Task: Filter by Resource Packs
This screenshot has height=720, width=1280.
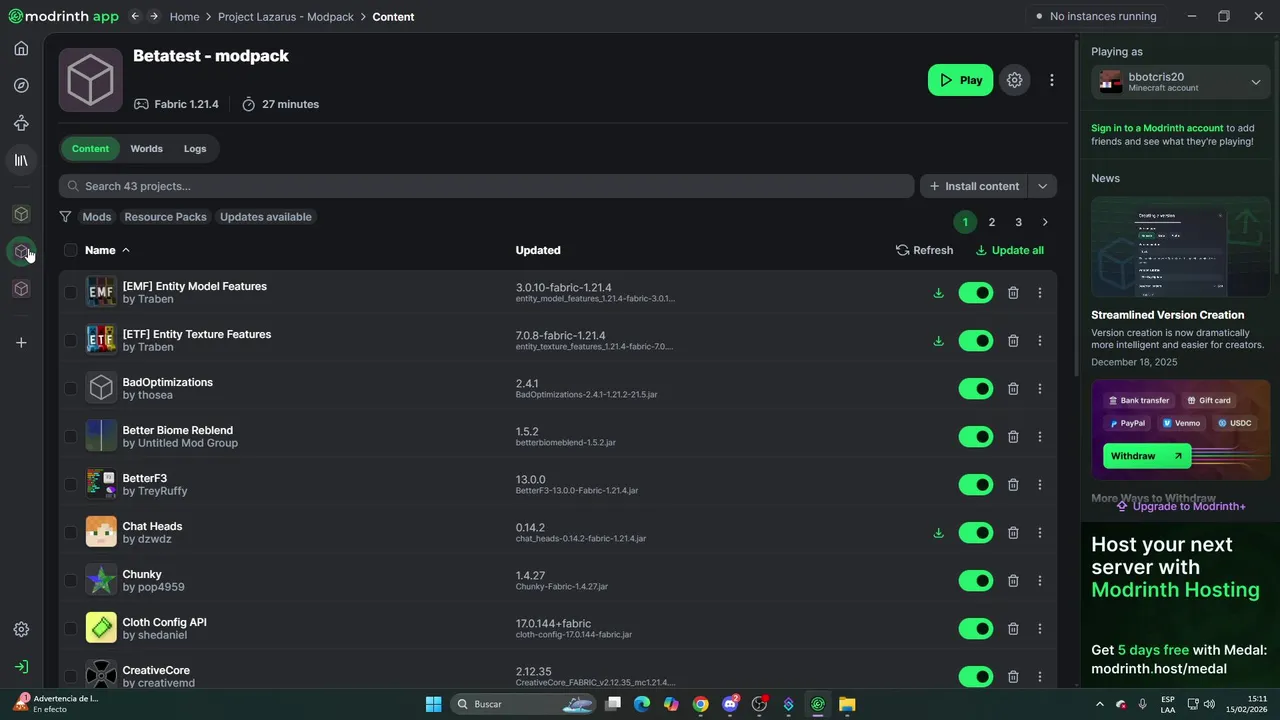Action: tap(166, 217)
